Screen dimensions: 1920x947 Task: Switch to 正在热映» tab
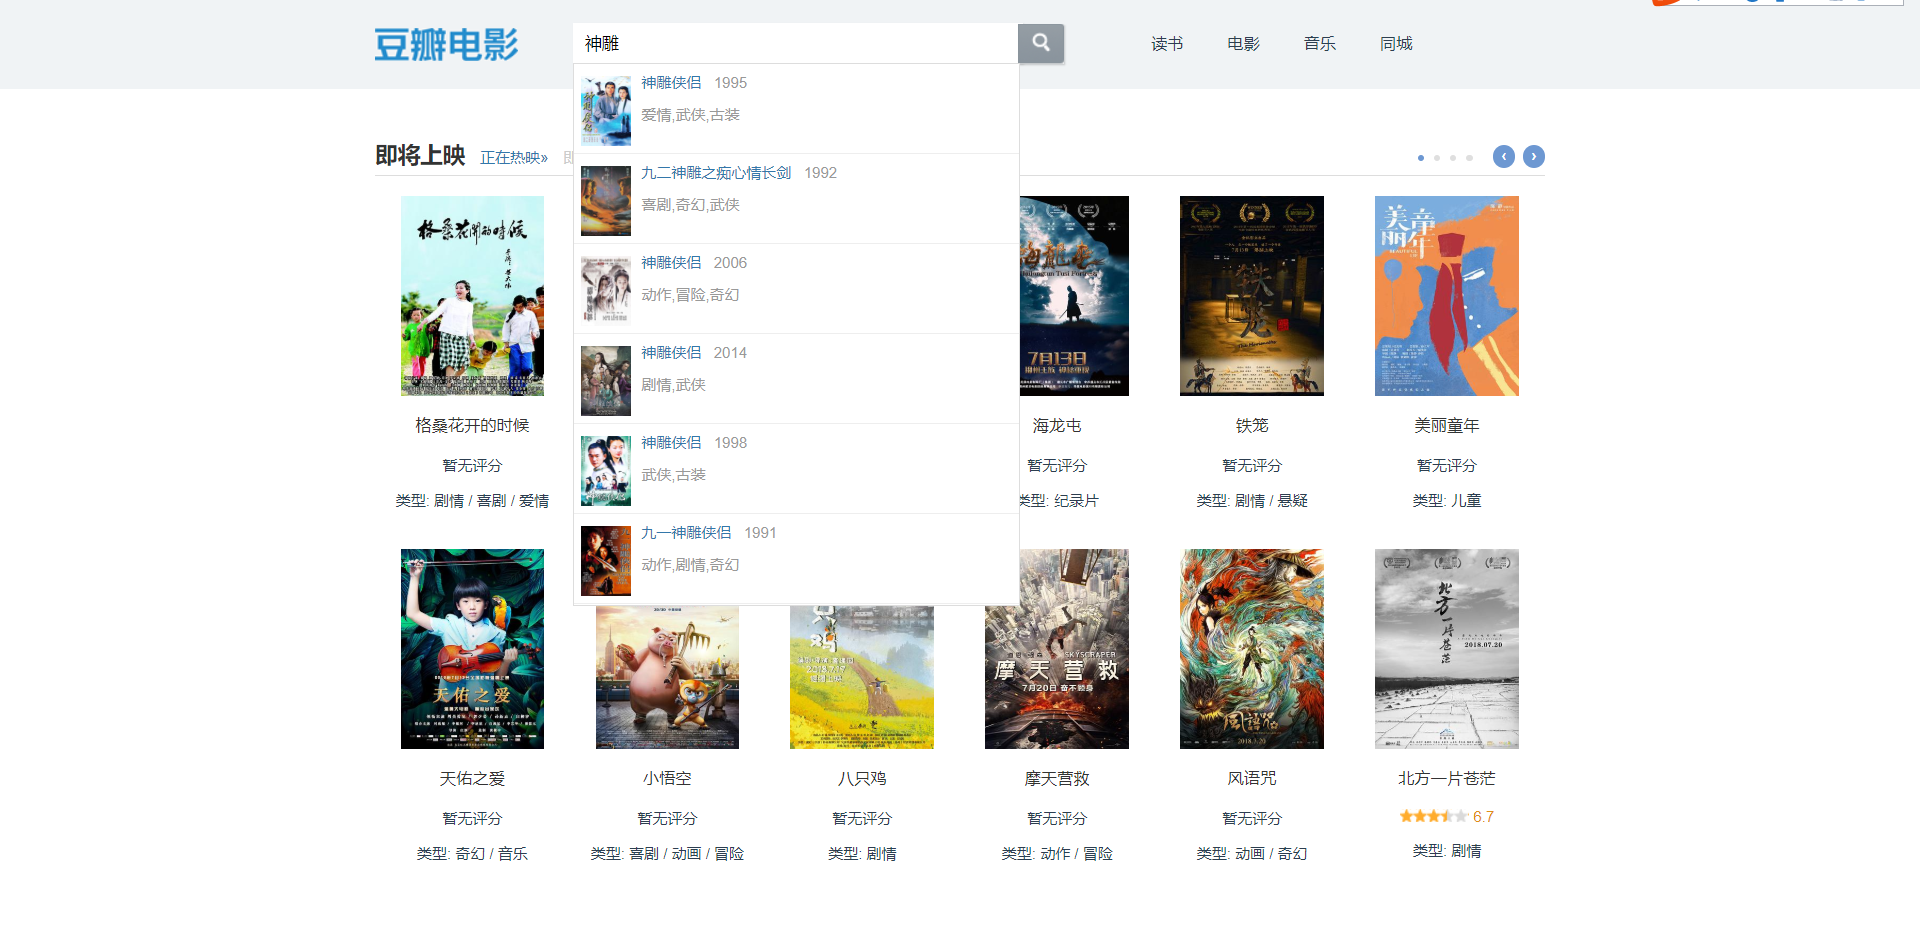tap(514, 158)
